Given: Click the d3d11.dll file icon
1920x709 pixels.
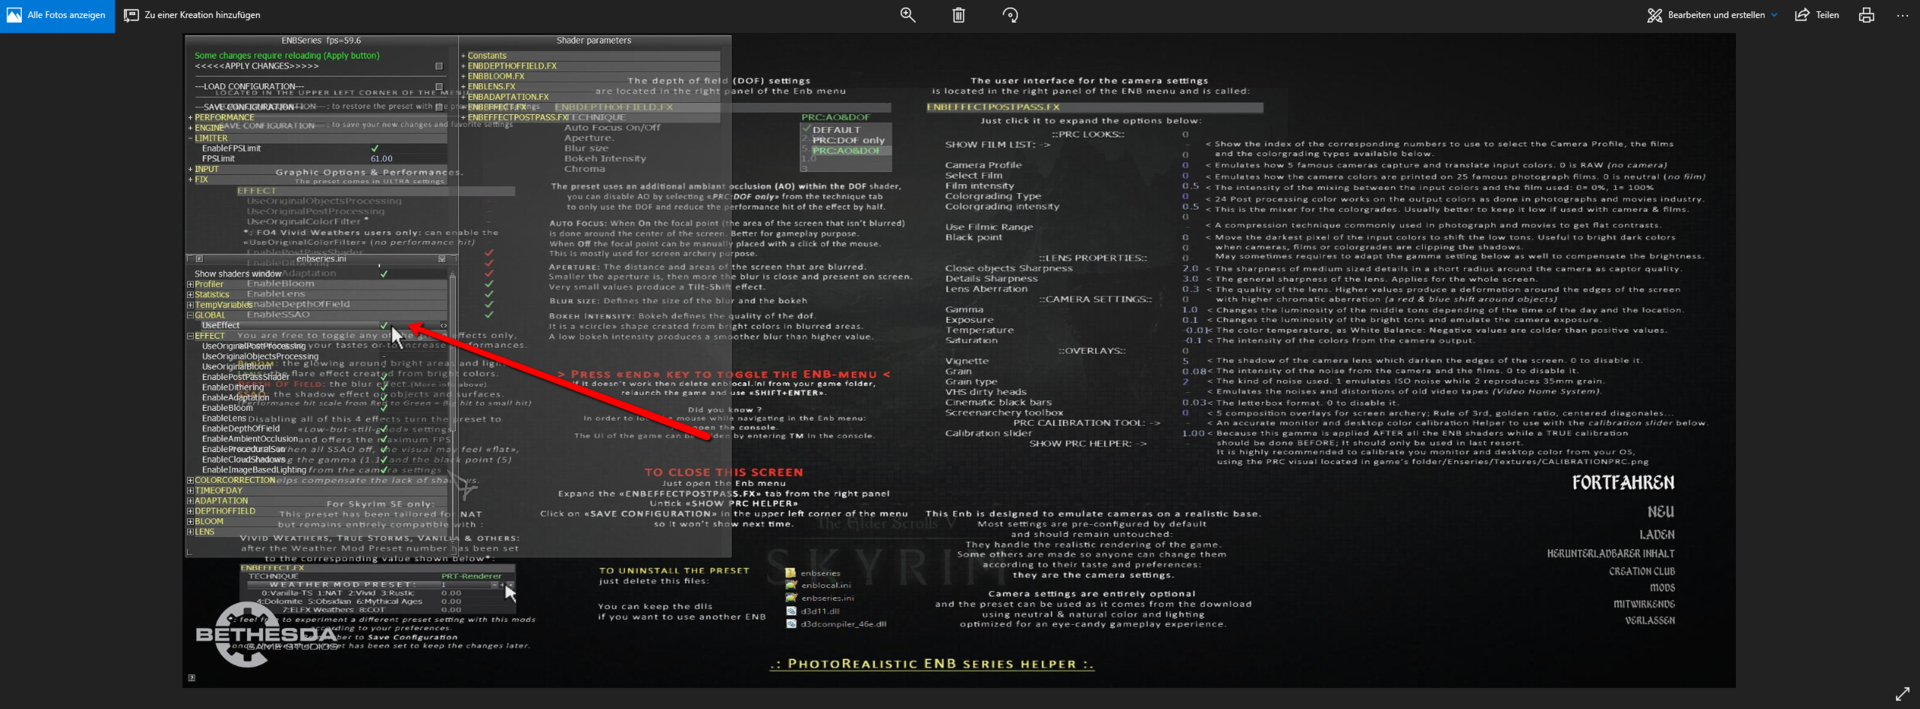Looking at the screenshot, I should [x=790, y=611].
